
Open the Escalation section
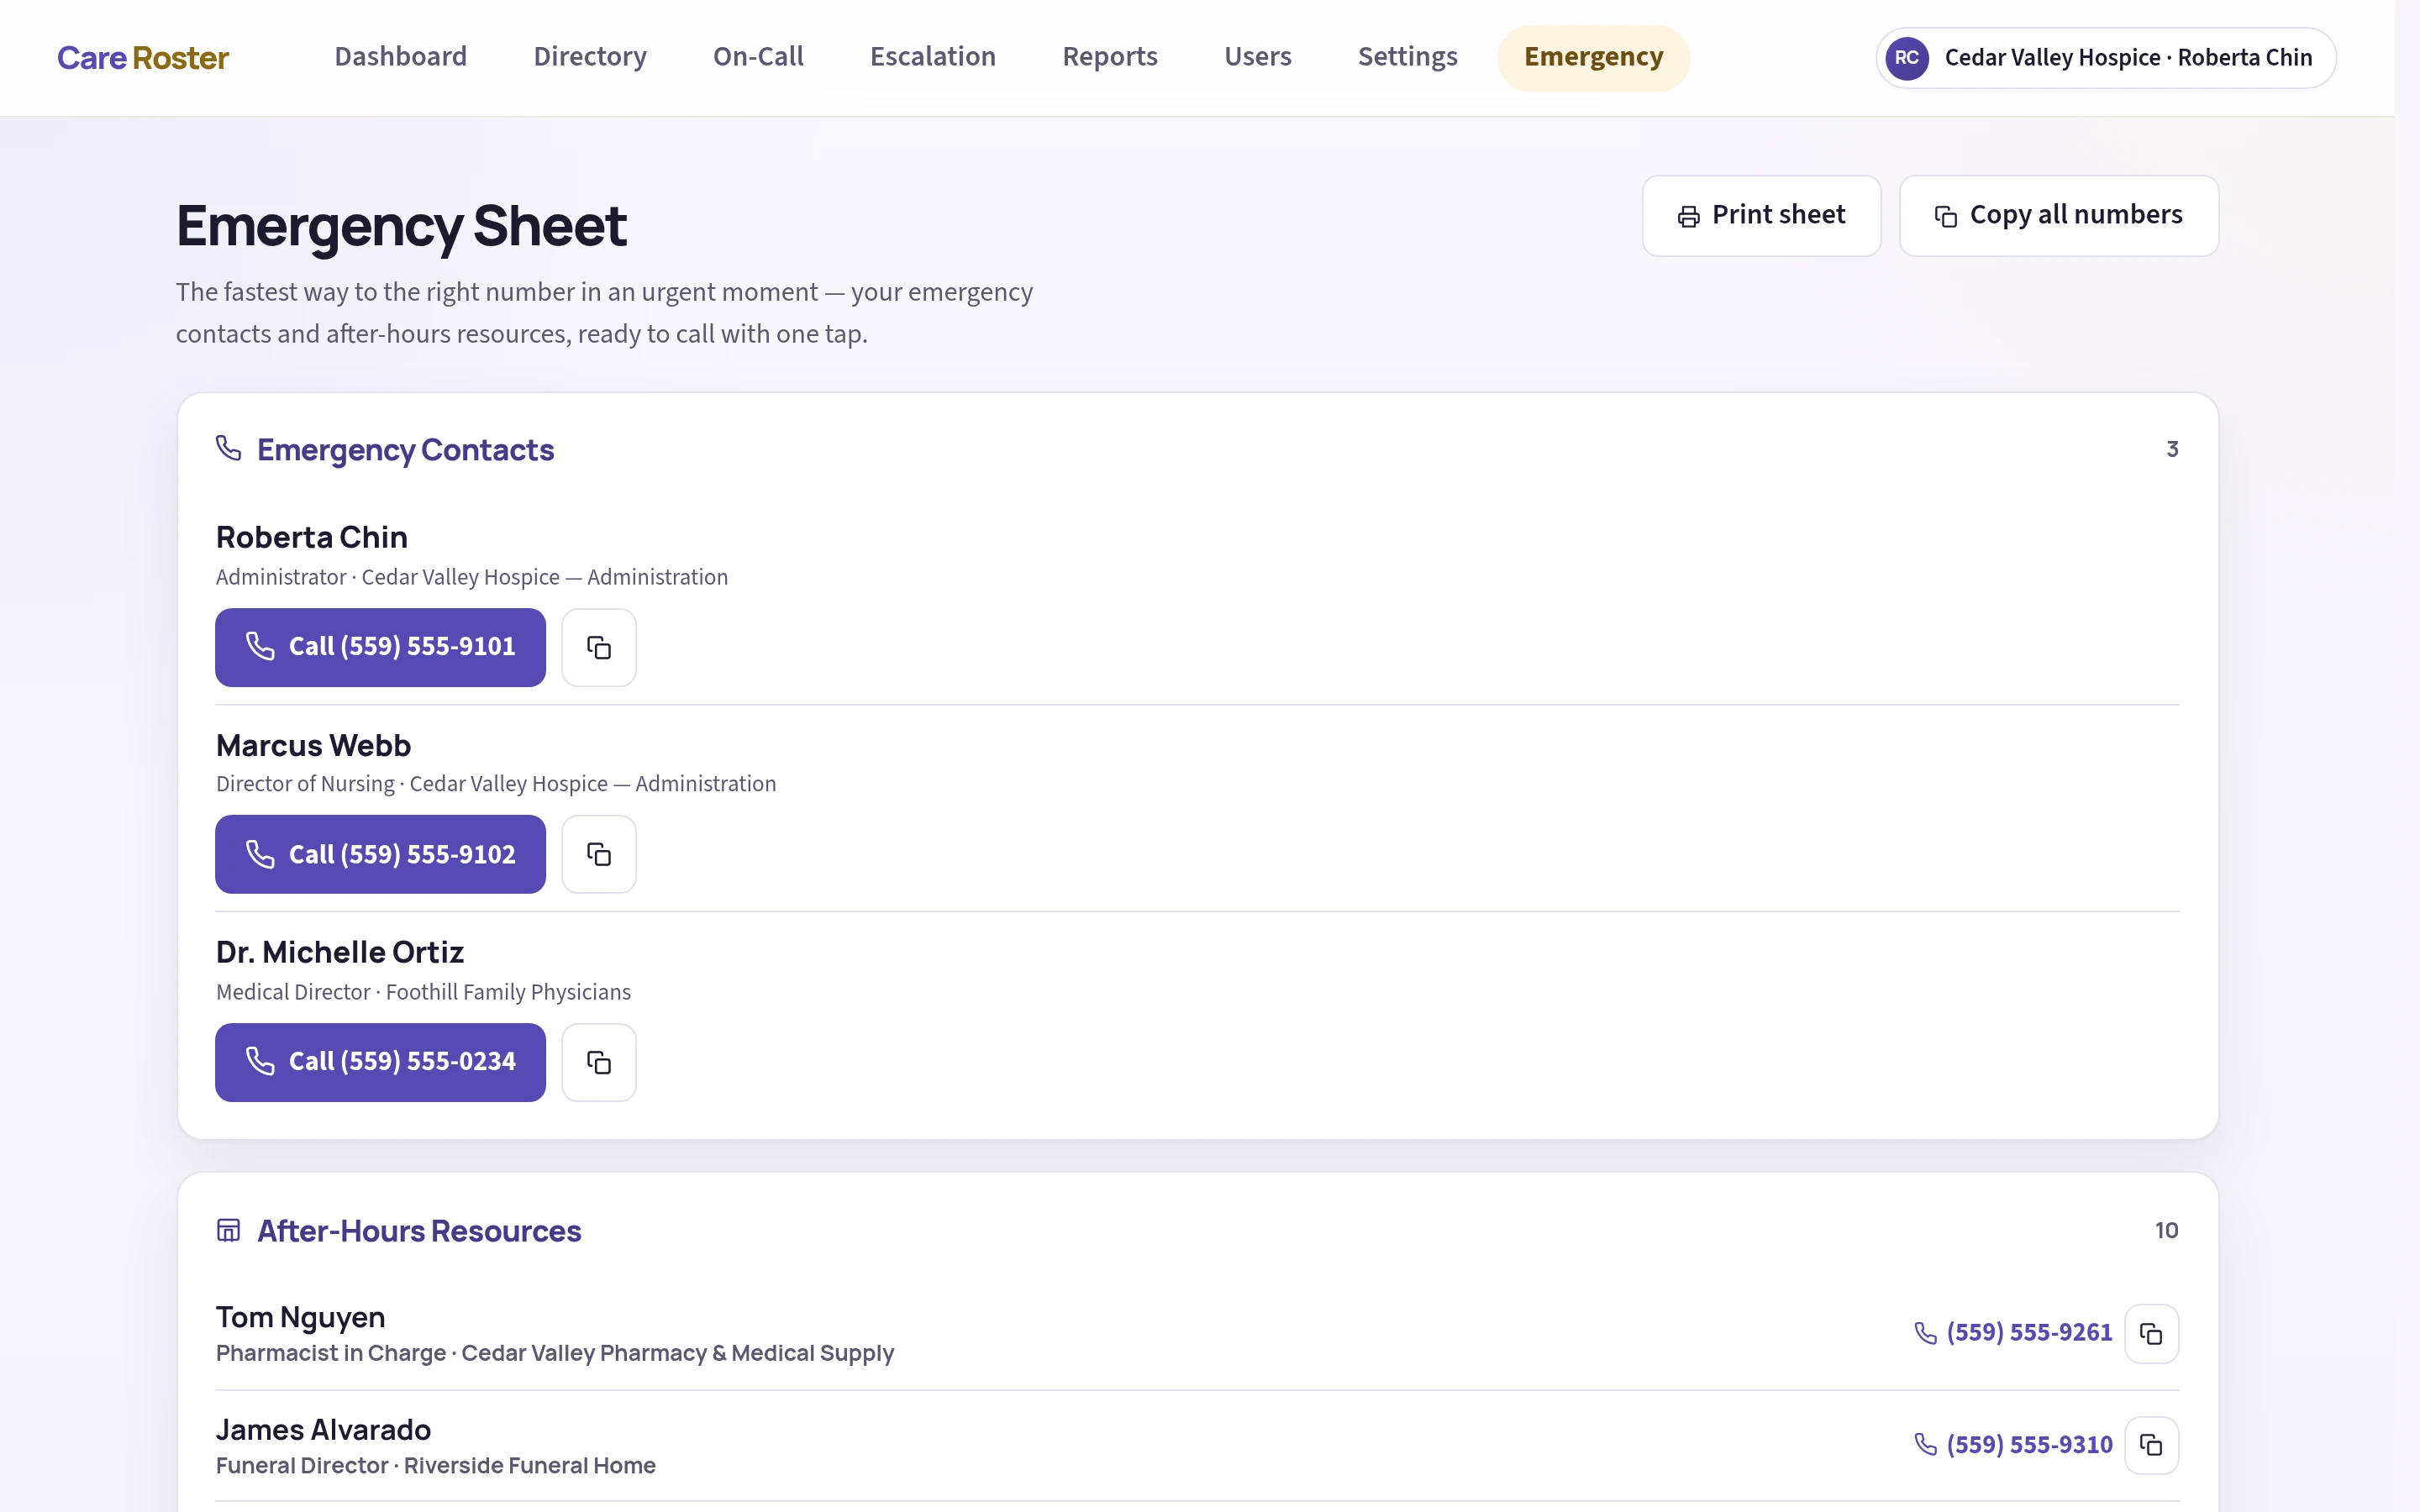tap(933, 57)
